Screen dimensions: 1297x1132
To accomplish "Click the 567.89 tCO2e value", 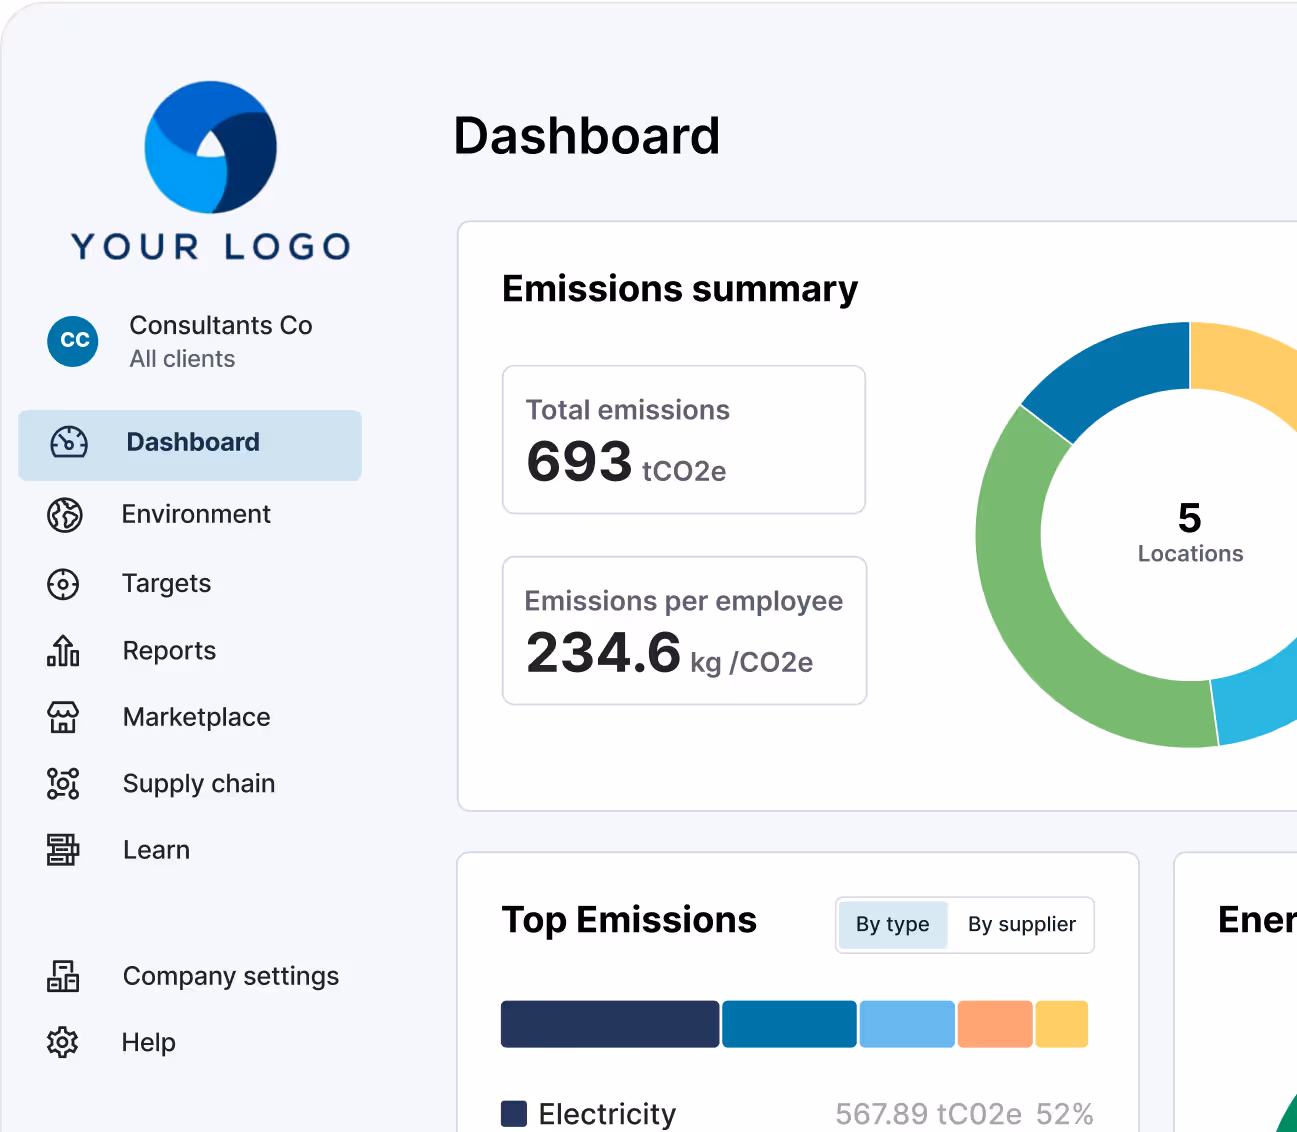I will (x=929, y=1114).
